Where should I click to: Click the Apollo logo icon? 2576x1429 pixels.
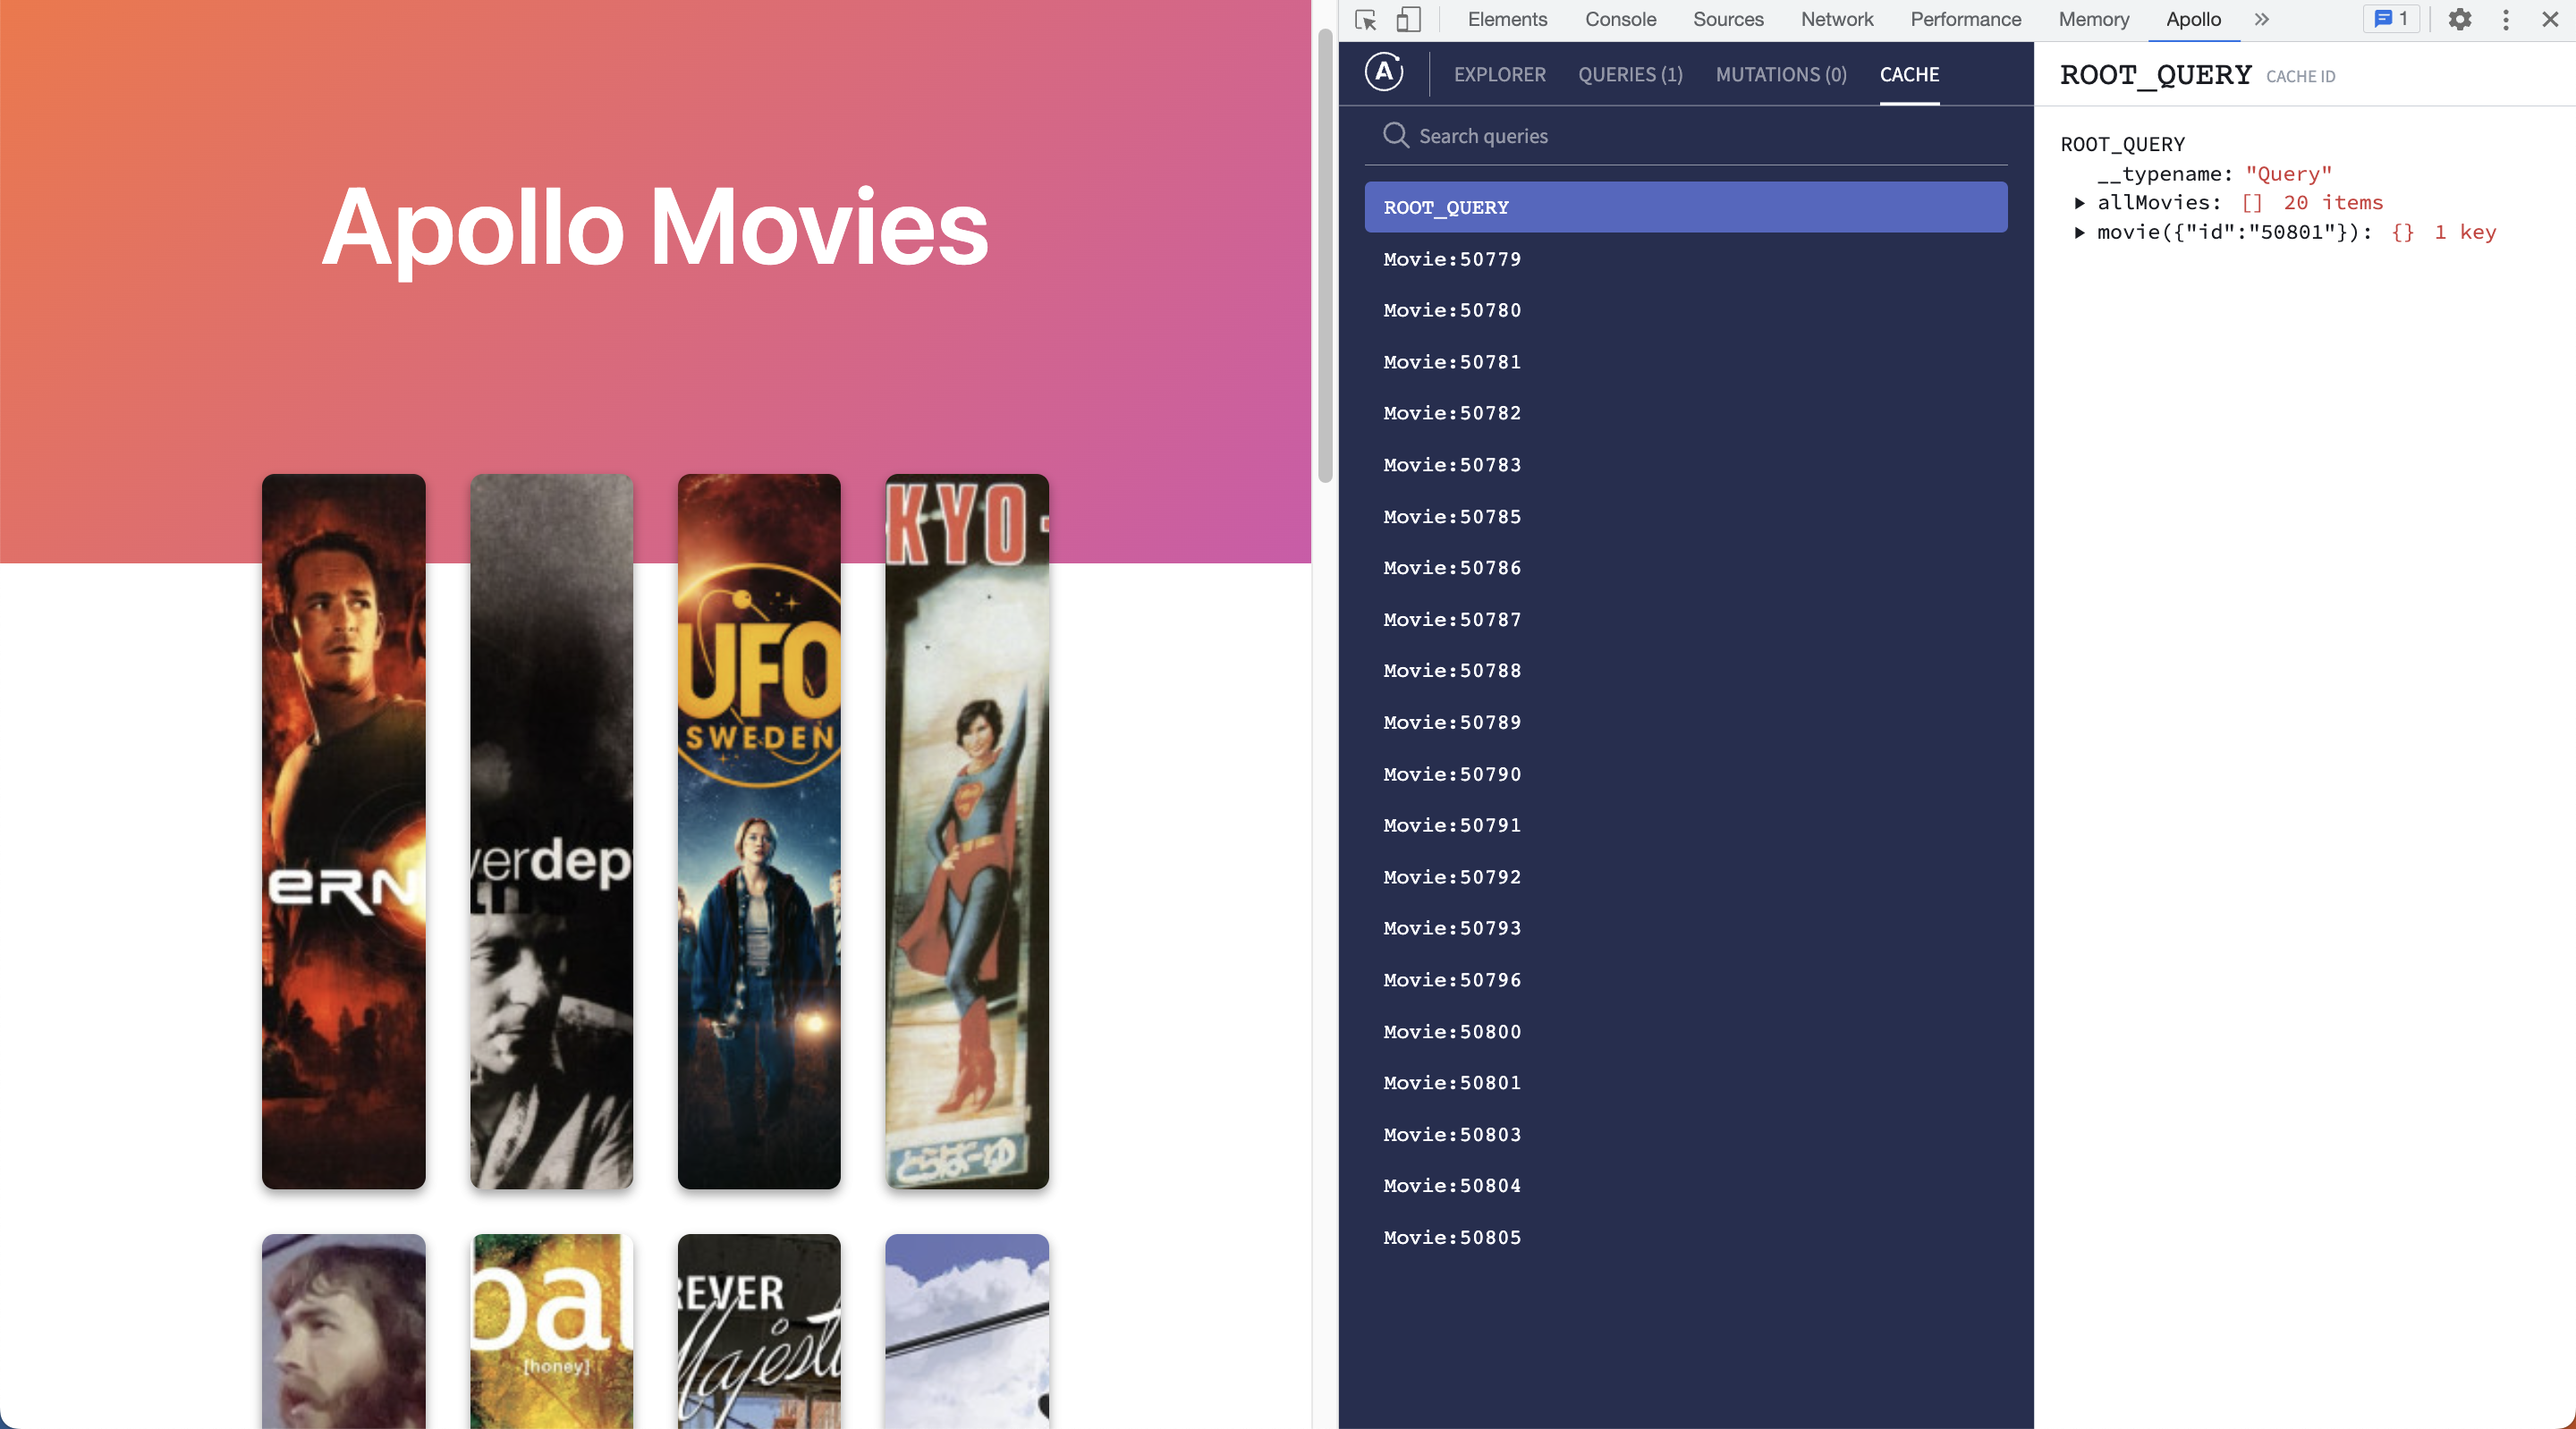[x=1384, y=73]
